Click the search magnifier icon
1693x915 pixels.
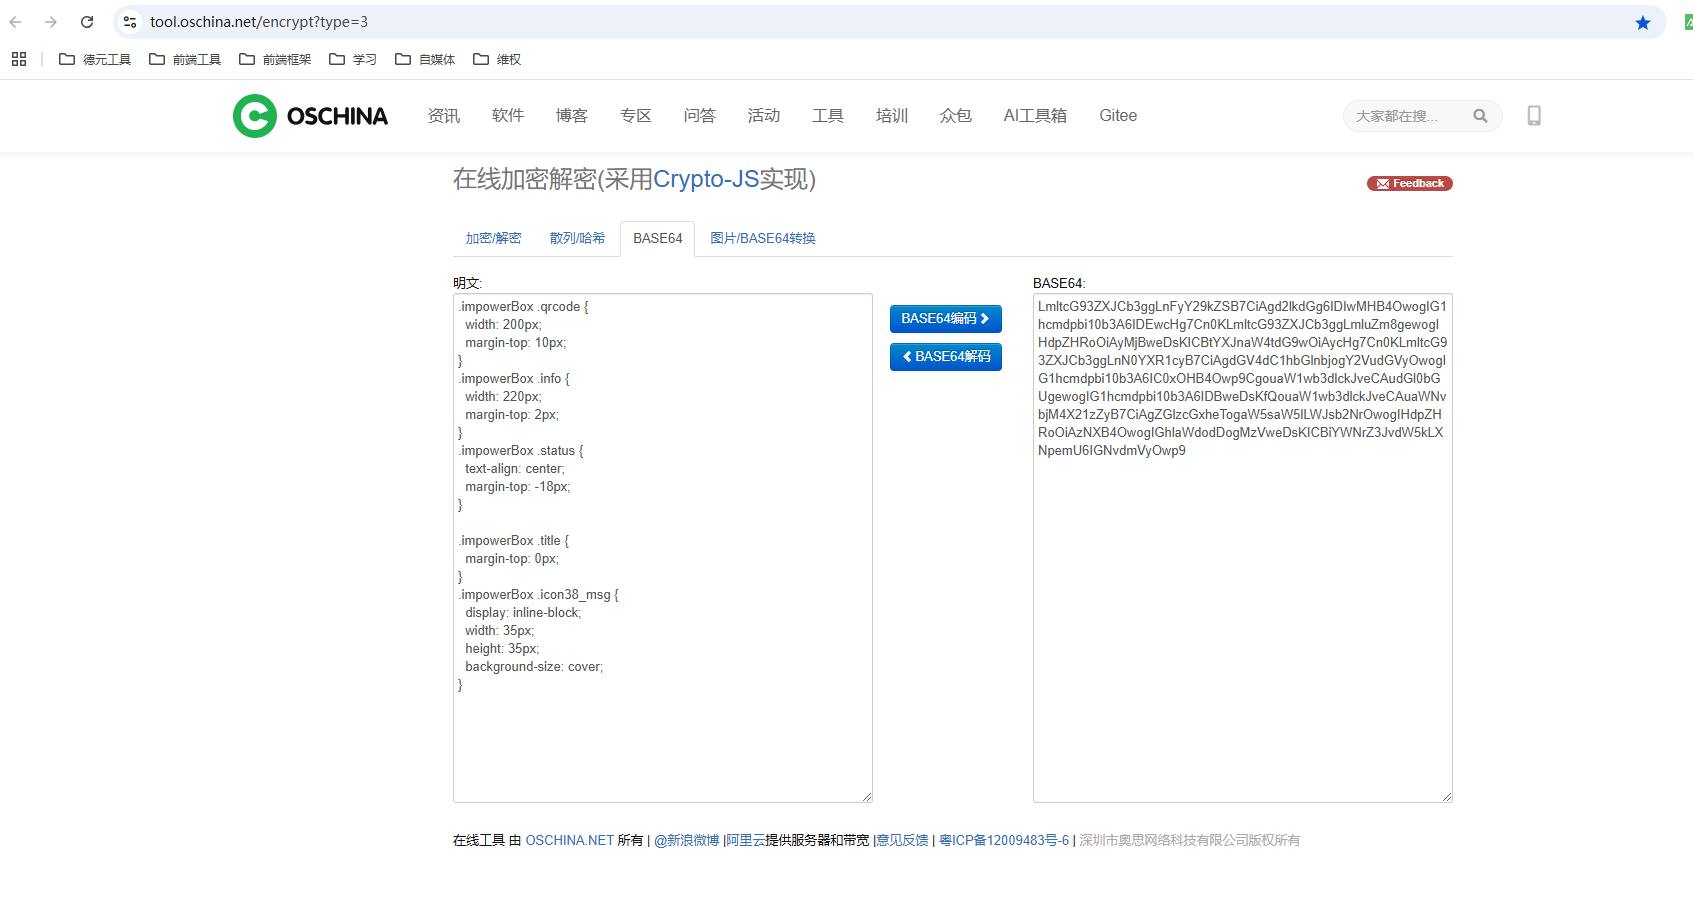pos(1481,116)
